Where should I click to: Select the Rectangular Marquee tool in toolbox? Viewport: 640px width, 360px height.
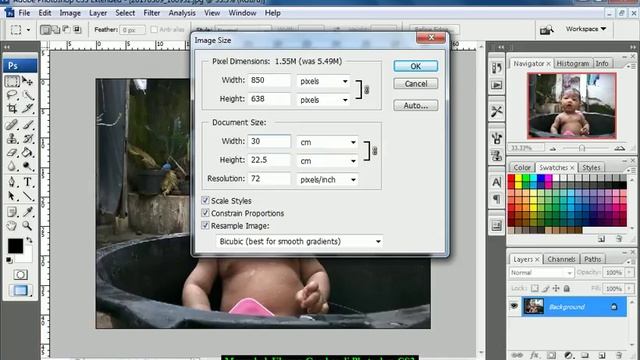(12, 81)
